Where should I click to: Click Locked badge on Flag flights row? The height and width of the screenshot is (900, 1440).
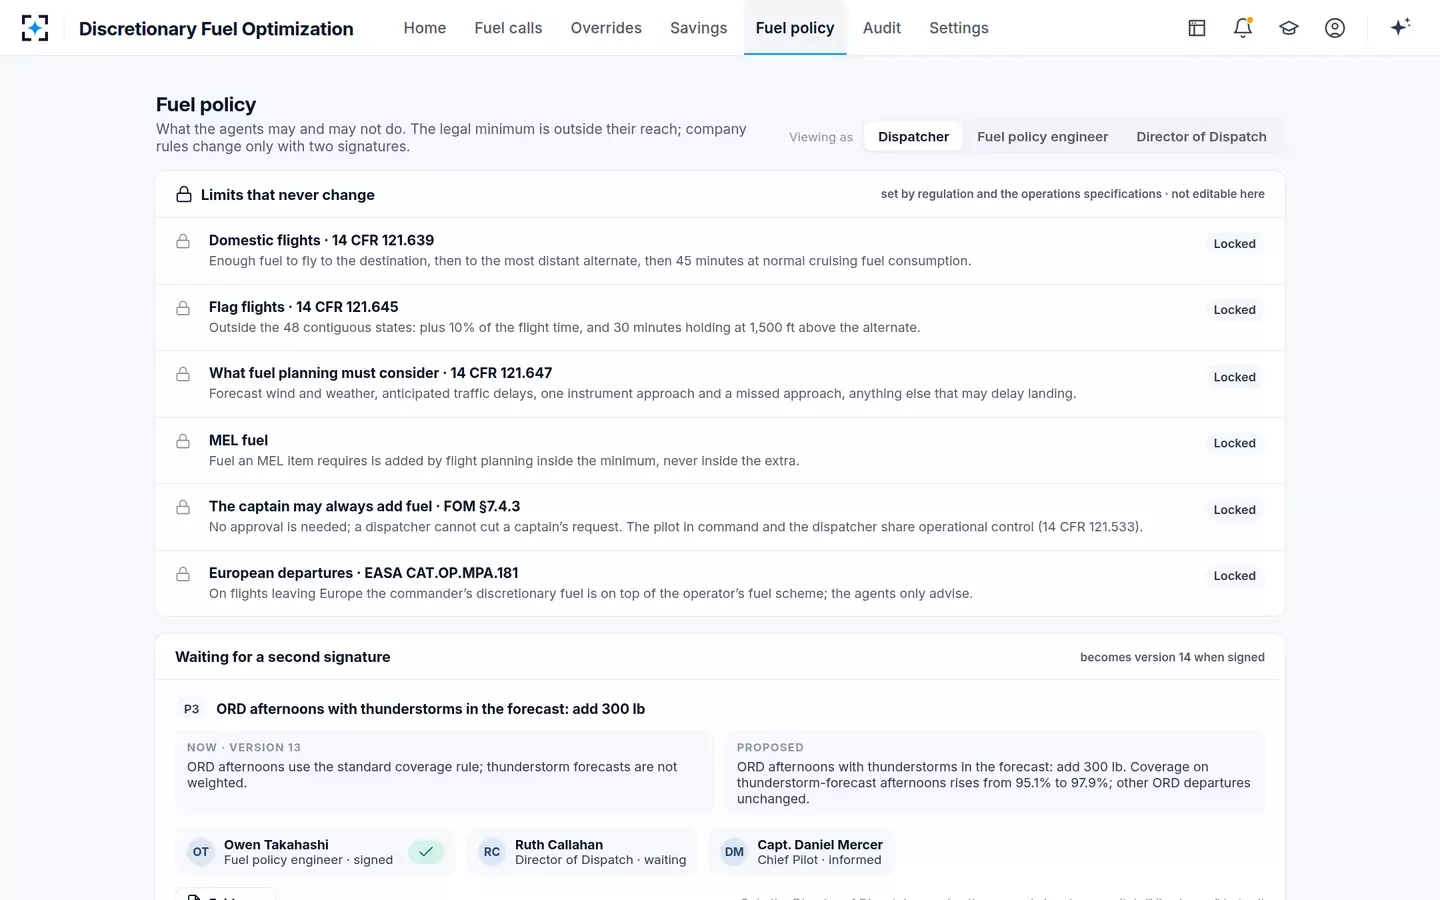coord(1234,310)
